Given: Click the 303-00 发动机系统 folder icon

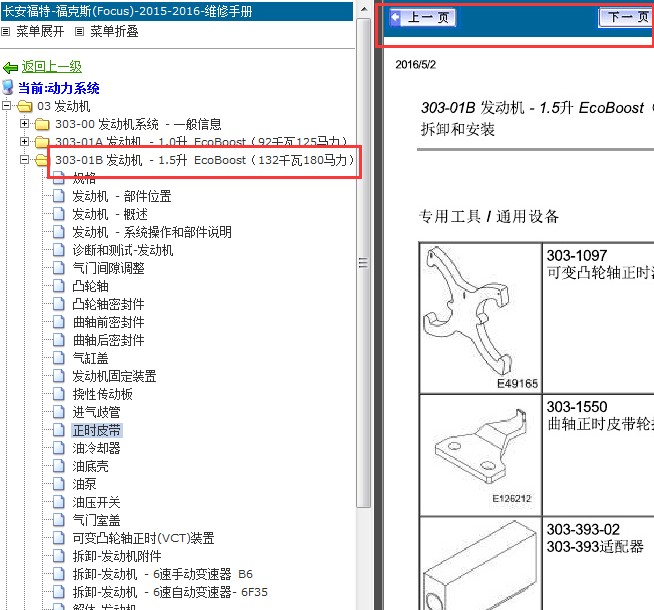Looking at the screenshot, I should (43, 124).
